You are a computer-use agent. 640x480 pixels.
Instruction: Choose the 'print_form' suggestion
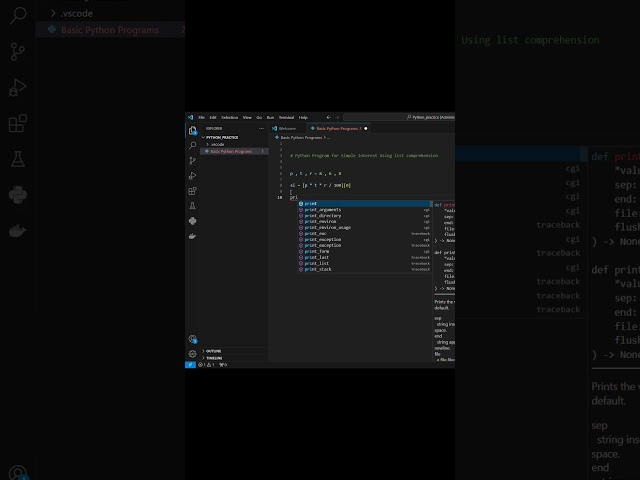click(x=364, y=251)
